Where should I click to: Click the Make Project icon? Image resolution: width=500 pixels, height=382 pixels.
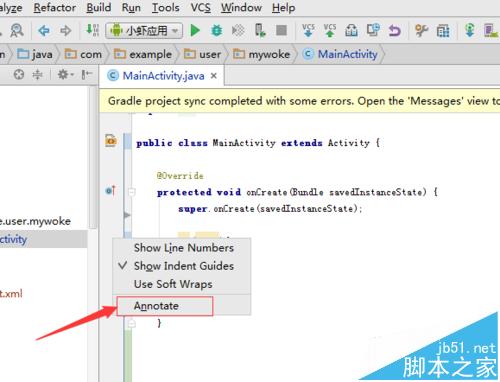92,30
